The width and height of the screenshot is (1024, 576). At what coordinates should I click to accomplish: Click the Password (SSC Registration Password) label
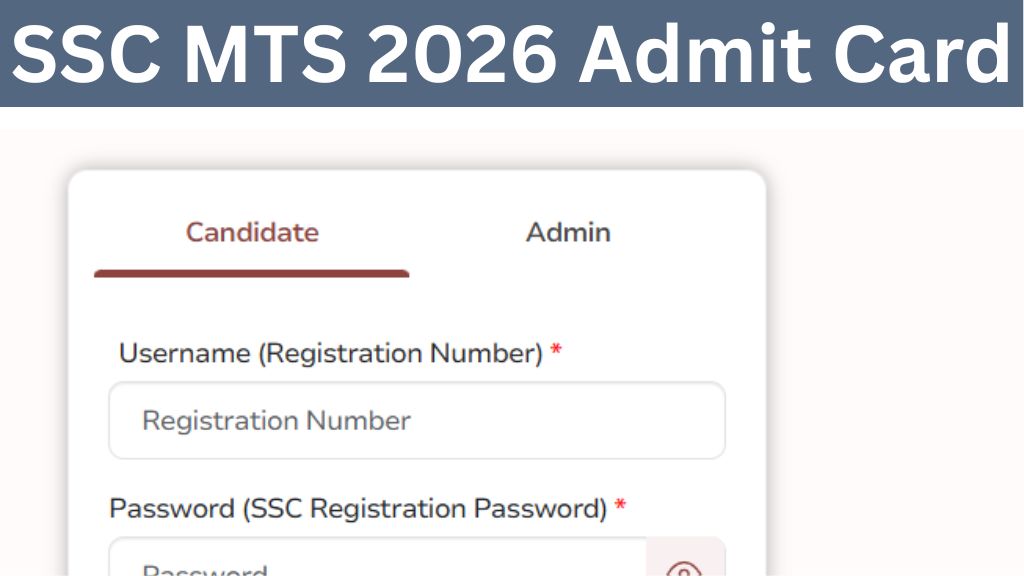[363, 508]
